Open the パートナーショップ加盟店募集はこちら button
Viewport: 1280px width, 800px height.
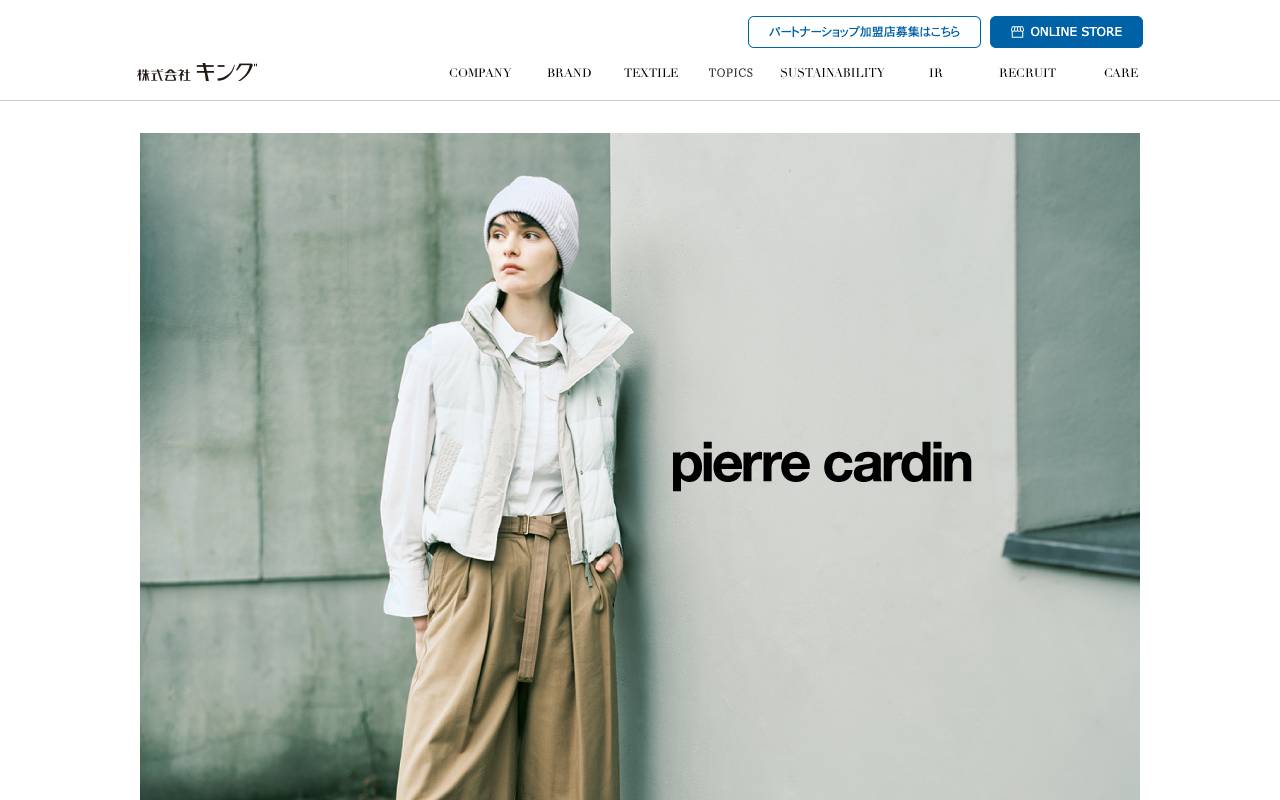pos(864,32)
